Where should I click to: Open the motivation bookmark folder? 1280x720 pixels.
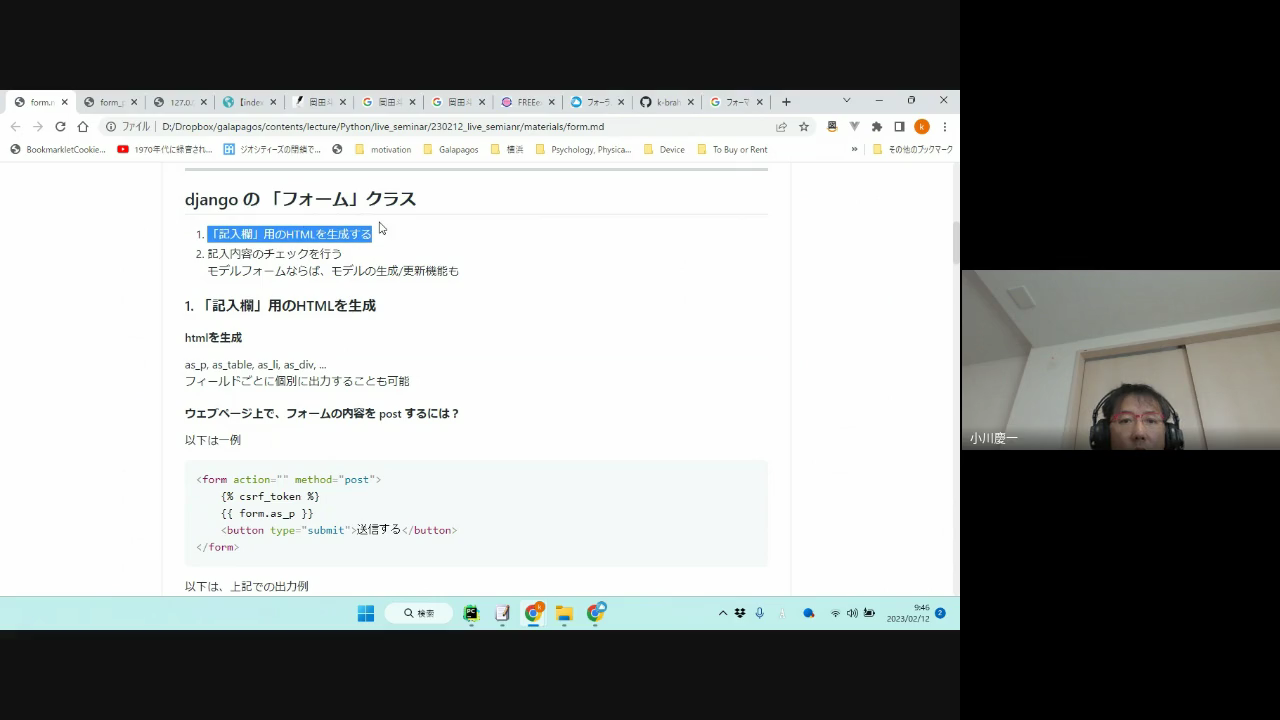[383, 150]
